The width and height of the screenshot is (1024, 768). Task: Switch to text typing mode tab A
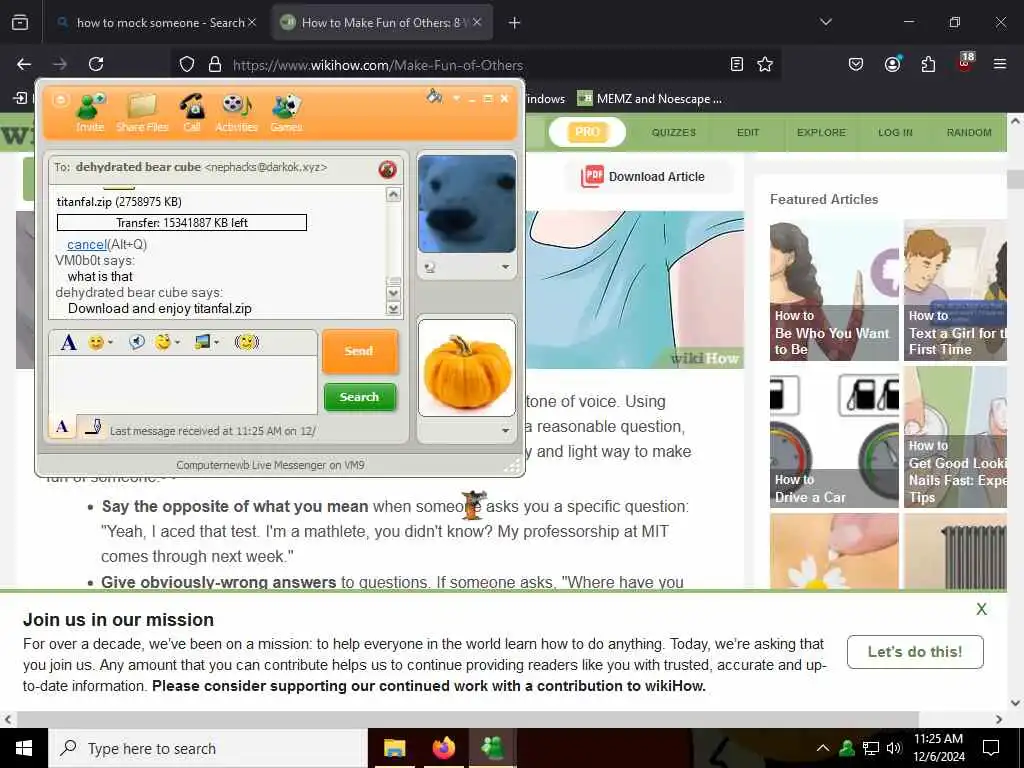pyautogui.click(x=62, y=427)
